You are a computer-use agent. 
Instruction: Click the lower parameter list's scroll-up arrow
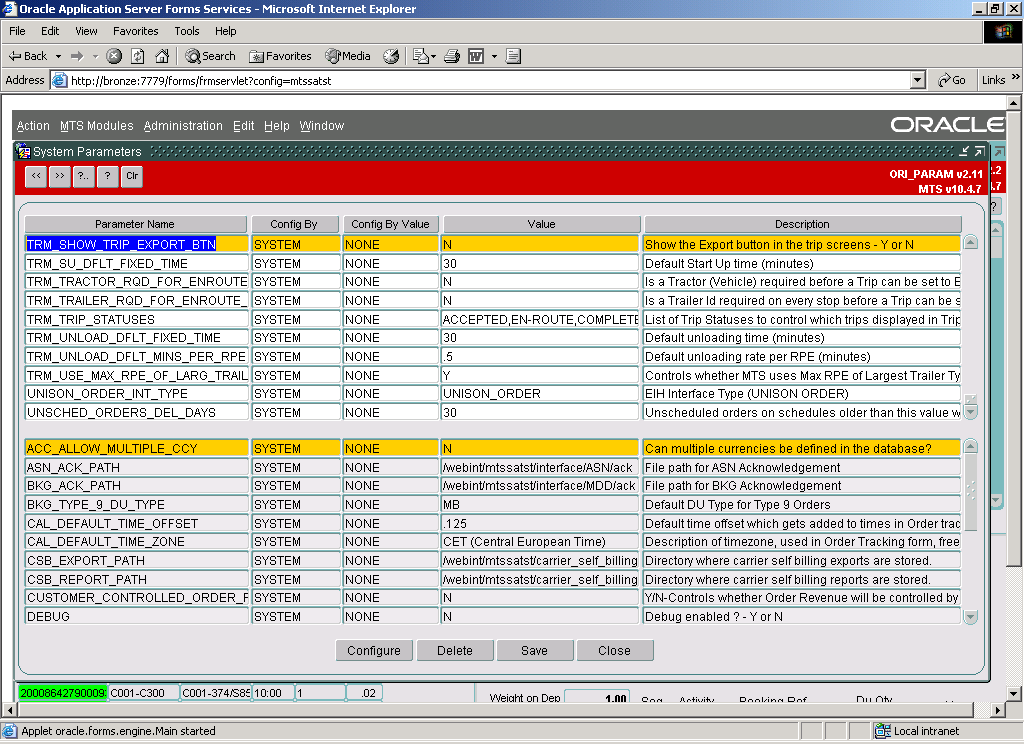pyautogui.click(x=971, y=447)
